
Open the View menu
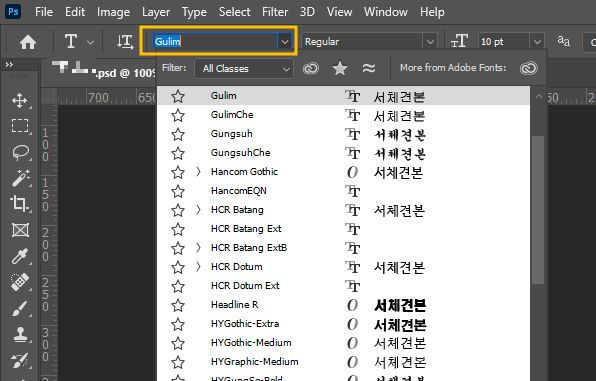point(339,12)
